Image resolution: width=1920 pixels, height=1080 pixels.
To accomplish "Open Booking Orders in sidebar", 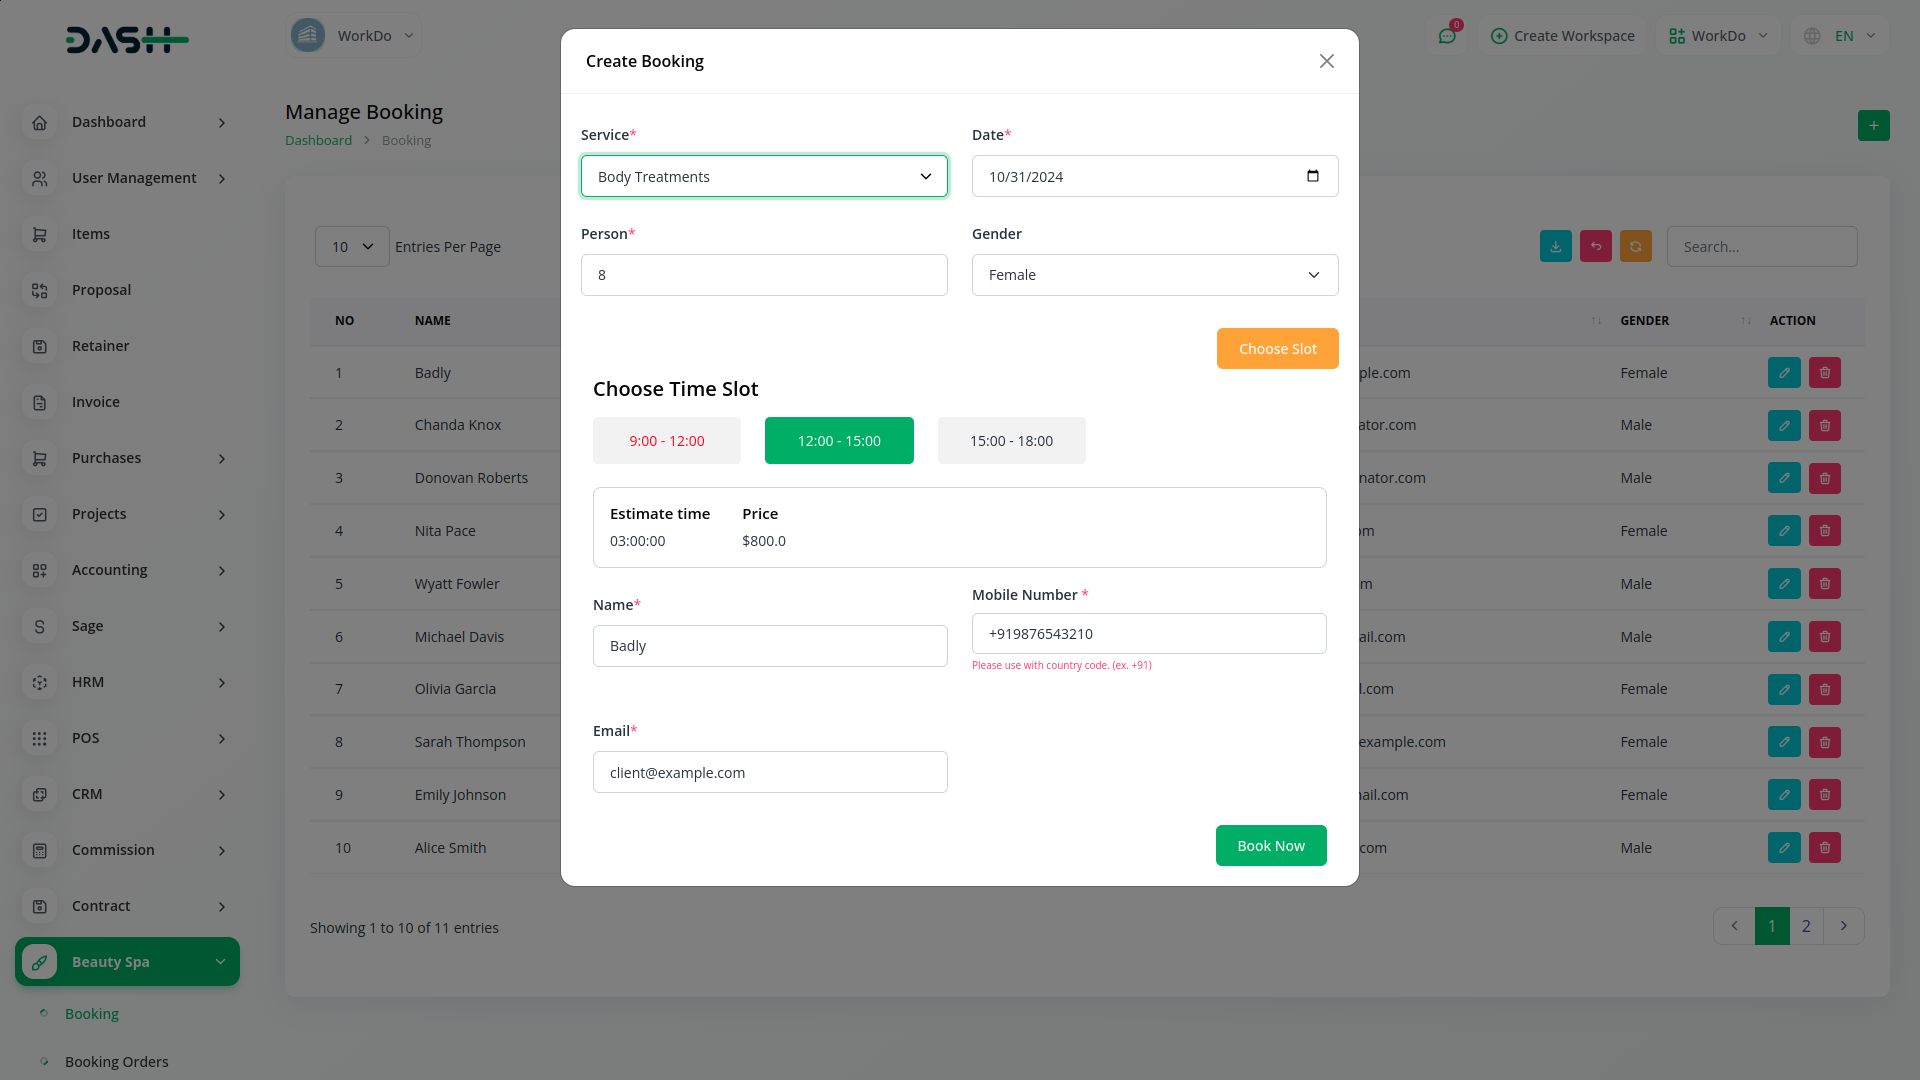I will [116, 1061].
